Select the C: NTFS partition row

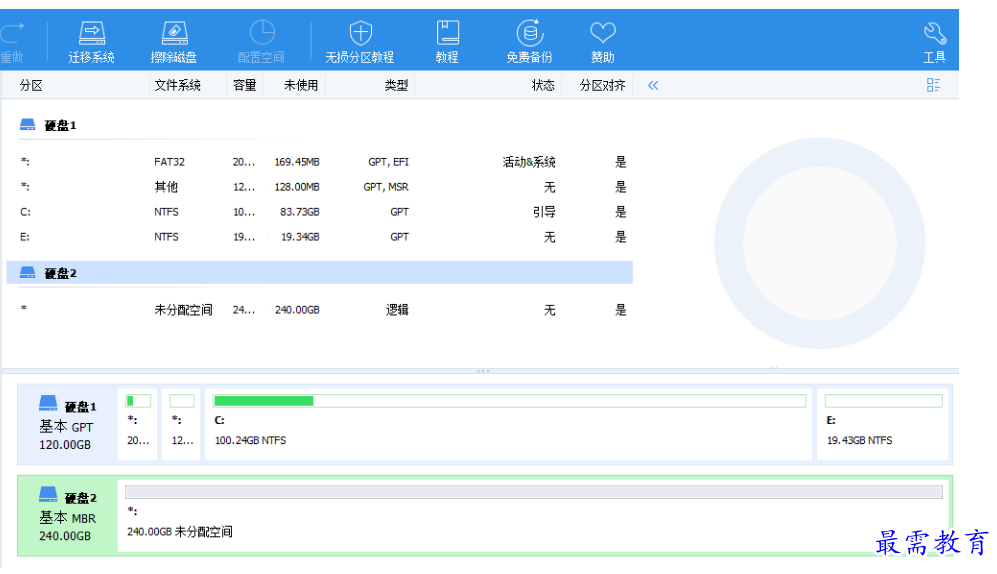pyautogui.click(x=318, y=212)
